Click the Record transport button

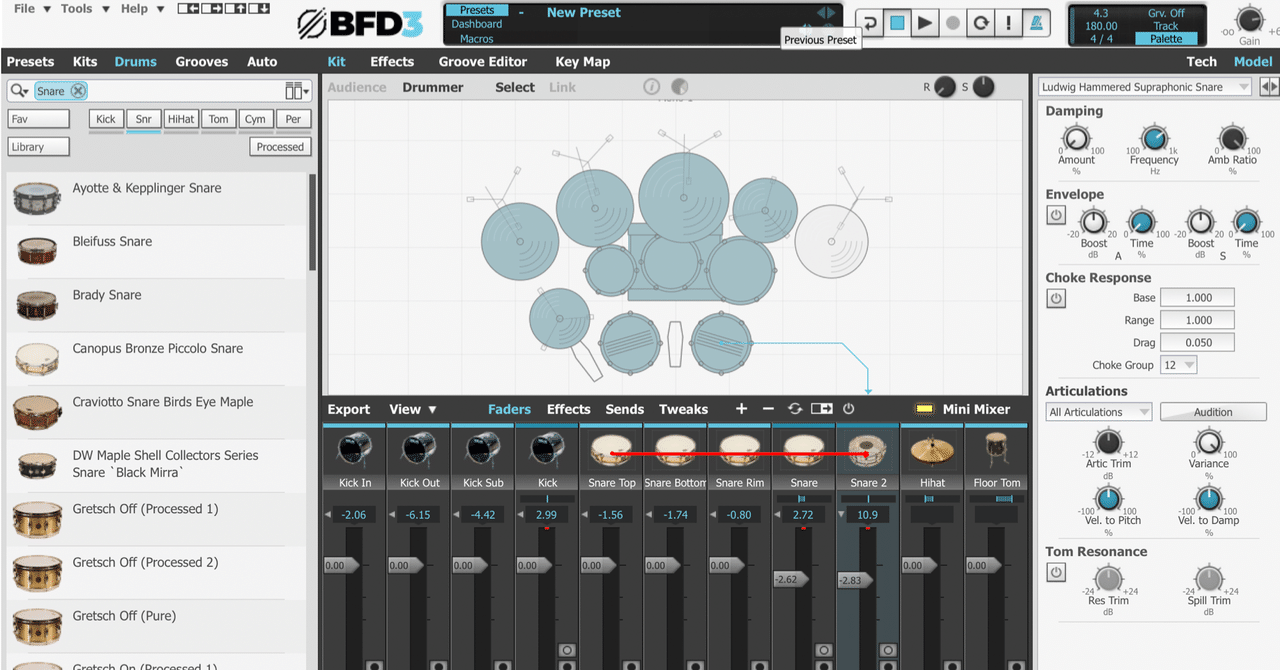[x=953, y=23]
